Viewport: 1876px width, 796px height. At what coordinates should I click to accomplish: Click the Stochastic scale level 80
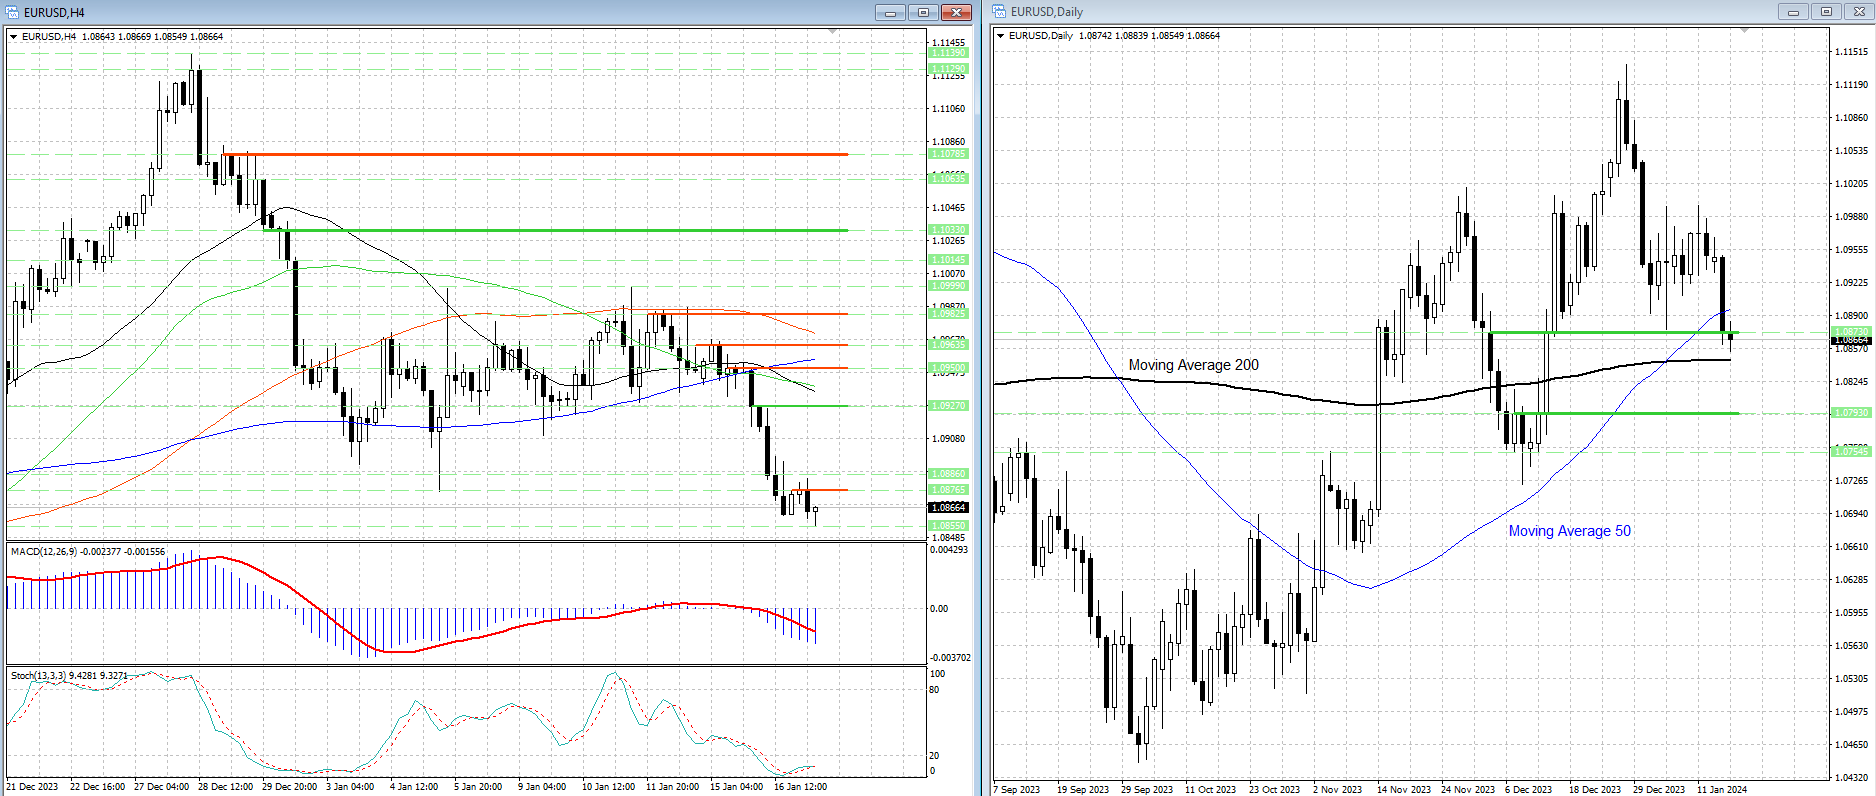[935, 690]
